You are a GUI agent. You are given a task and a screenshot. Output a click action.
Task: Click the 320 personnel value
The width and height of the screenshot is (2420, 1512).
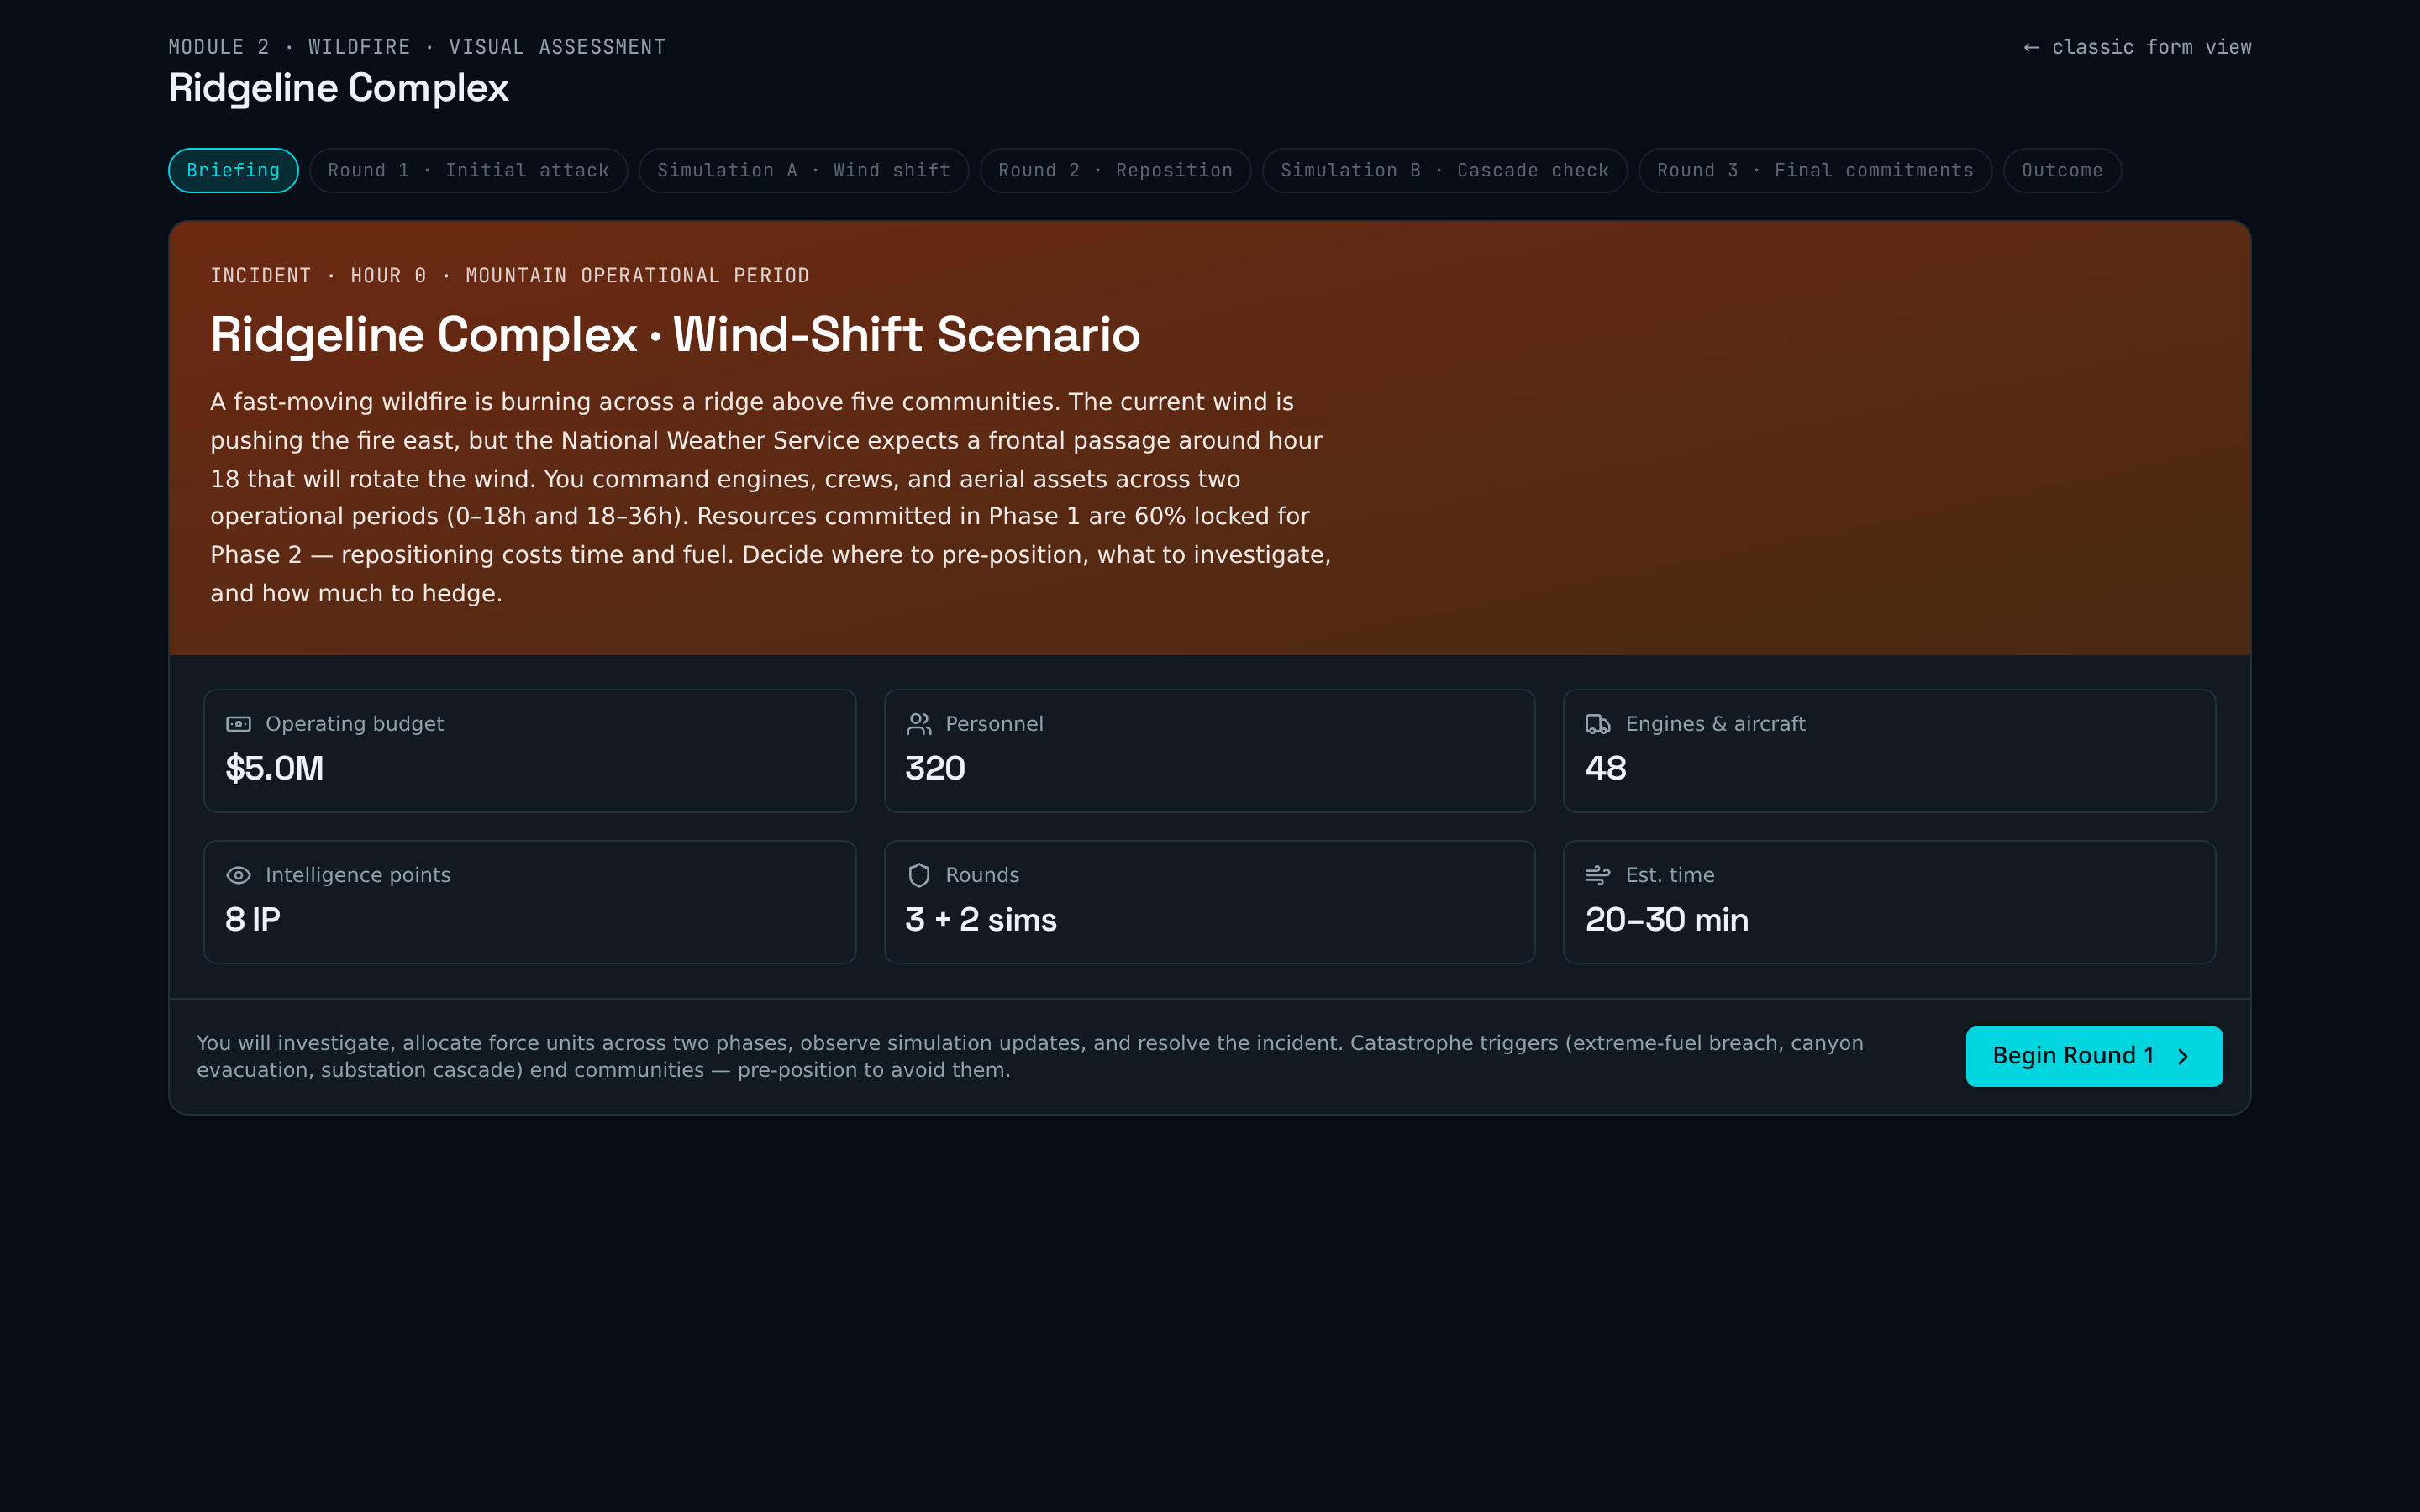[935, 768]
